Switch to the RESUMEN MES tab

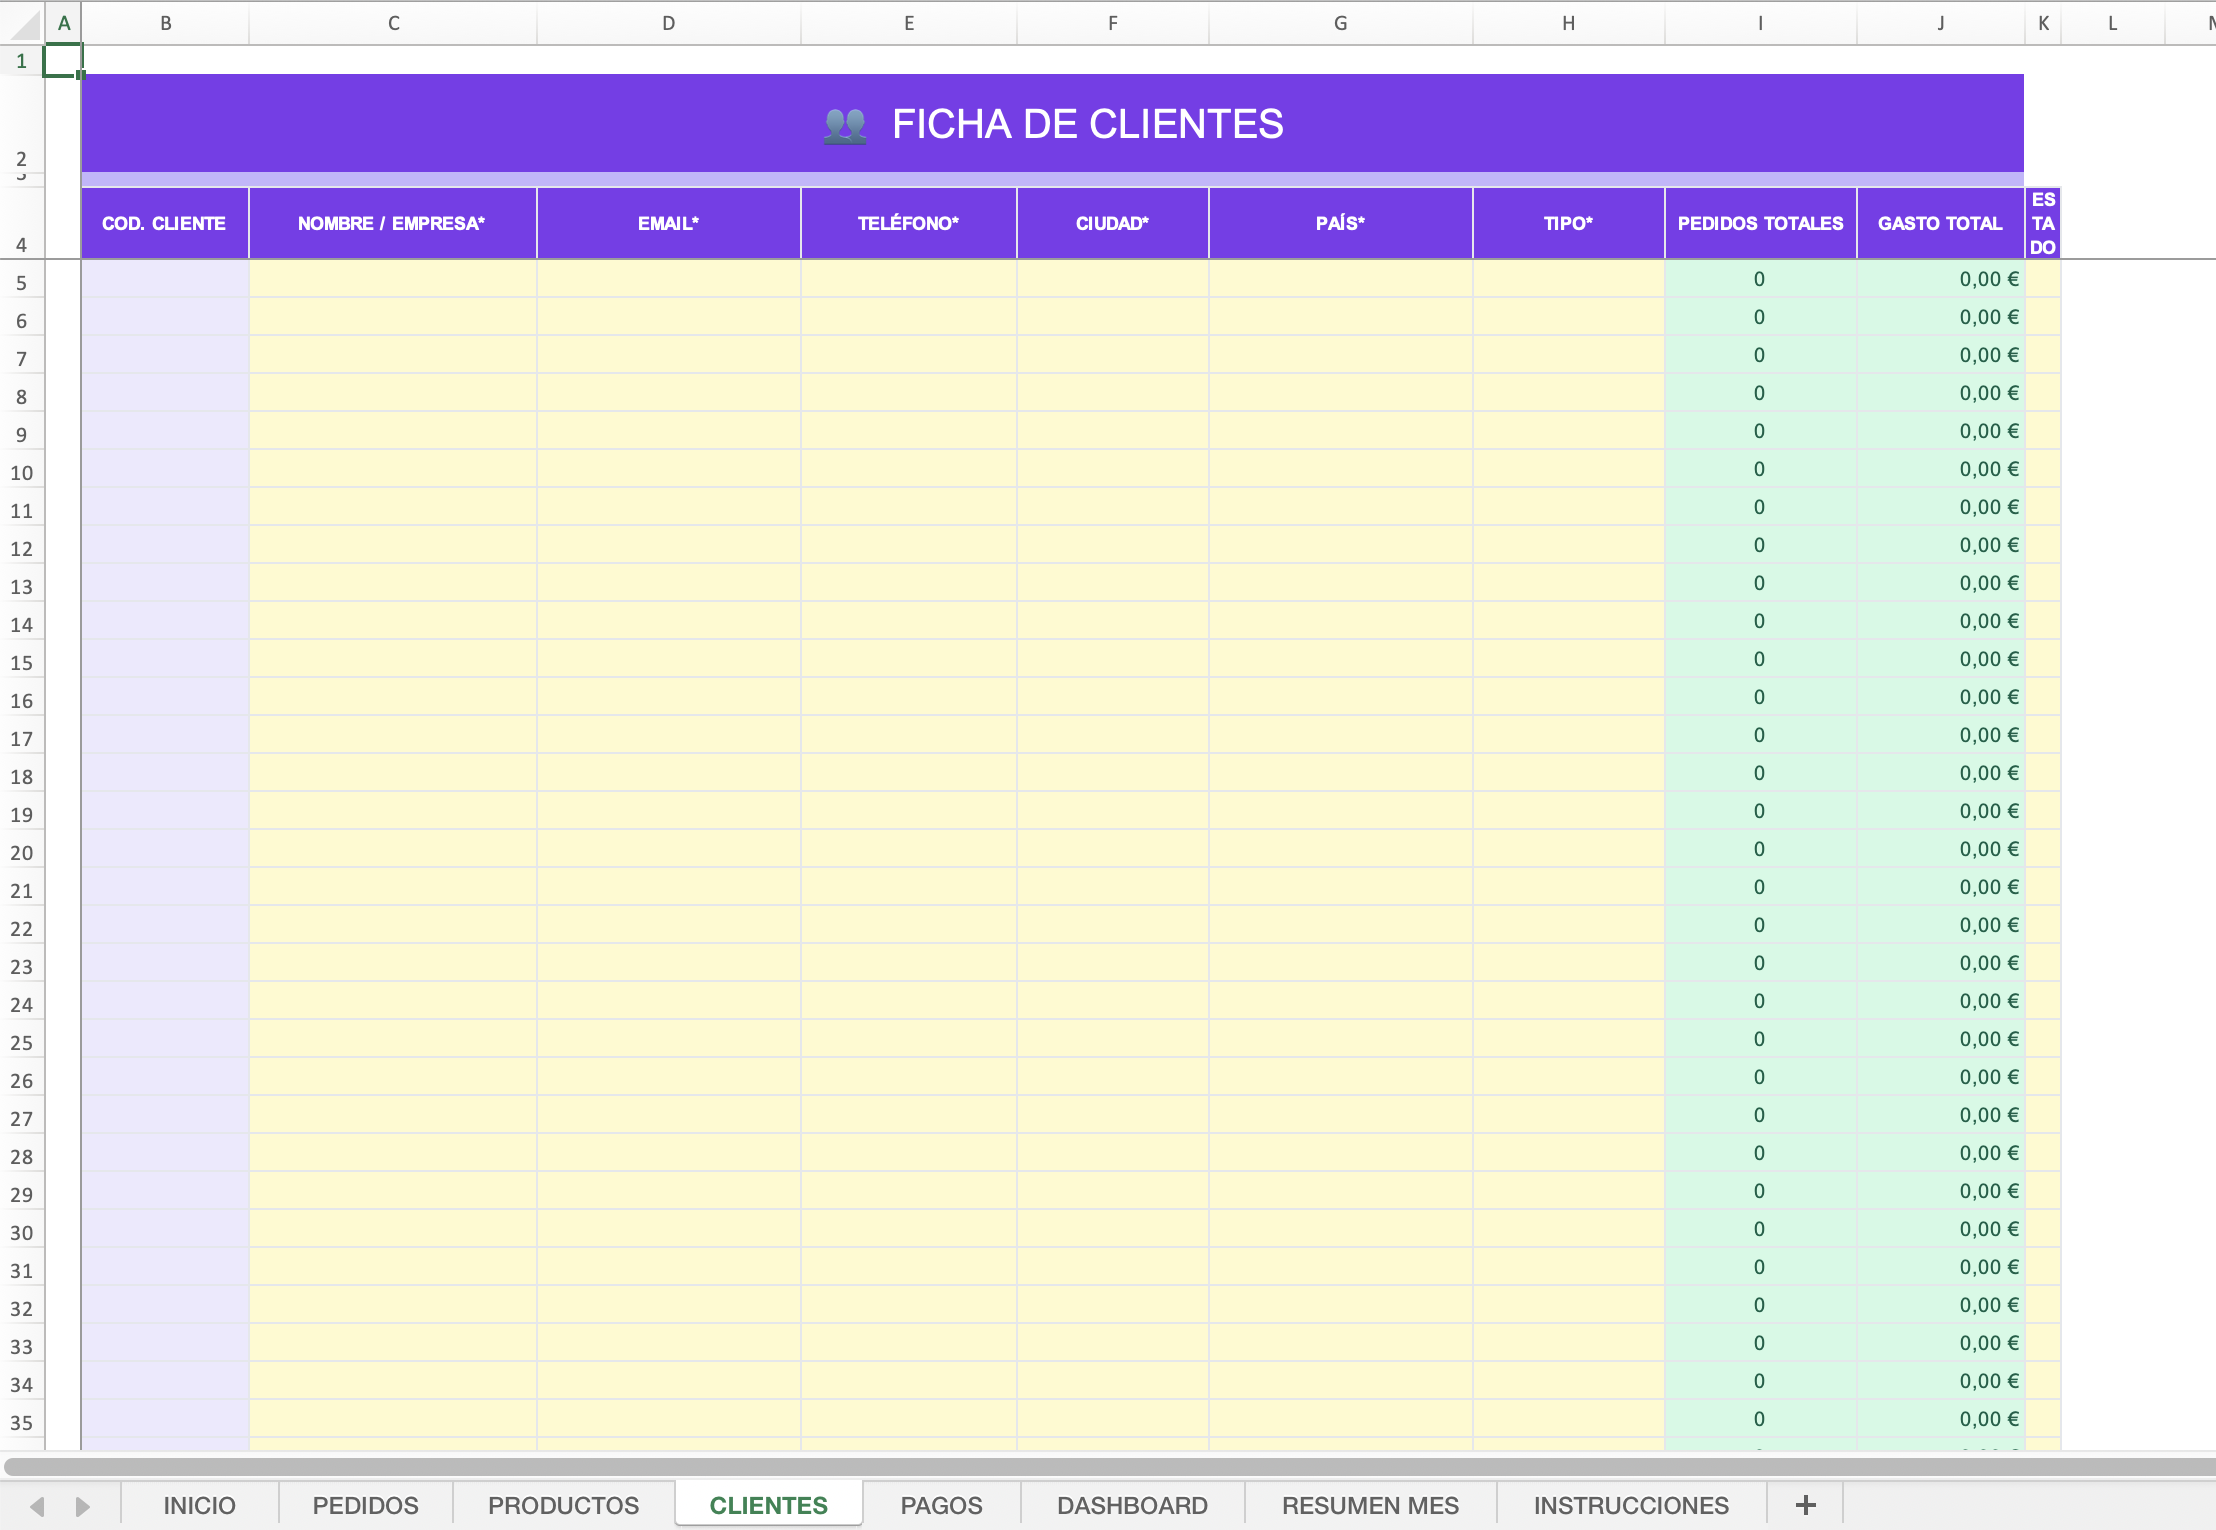pos(1370,1505)
